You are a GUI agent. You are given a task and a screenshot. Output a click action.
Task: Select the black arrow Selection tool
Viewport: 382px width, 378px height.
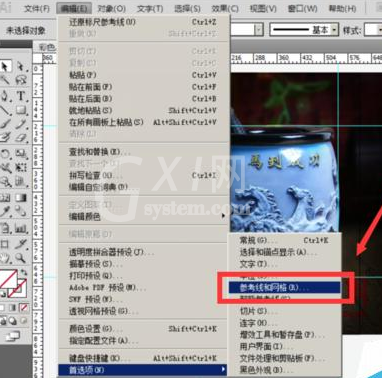pyautogui.click(x=5, y=66)
